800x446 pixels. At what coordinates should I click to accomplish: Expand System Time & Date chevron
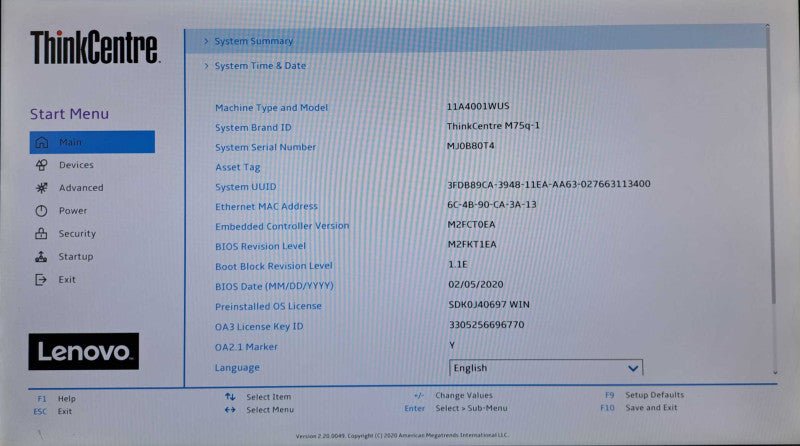pos(206,66)
